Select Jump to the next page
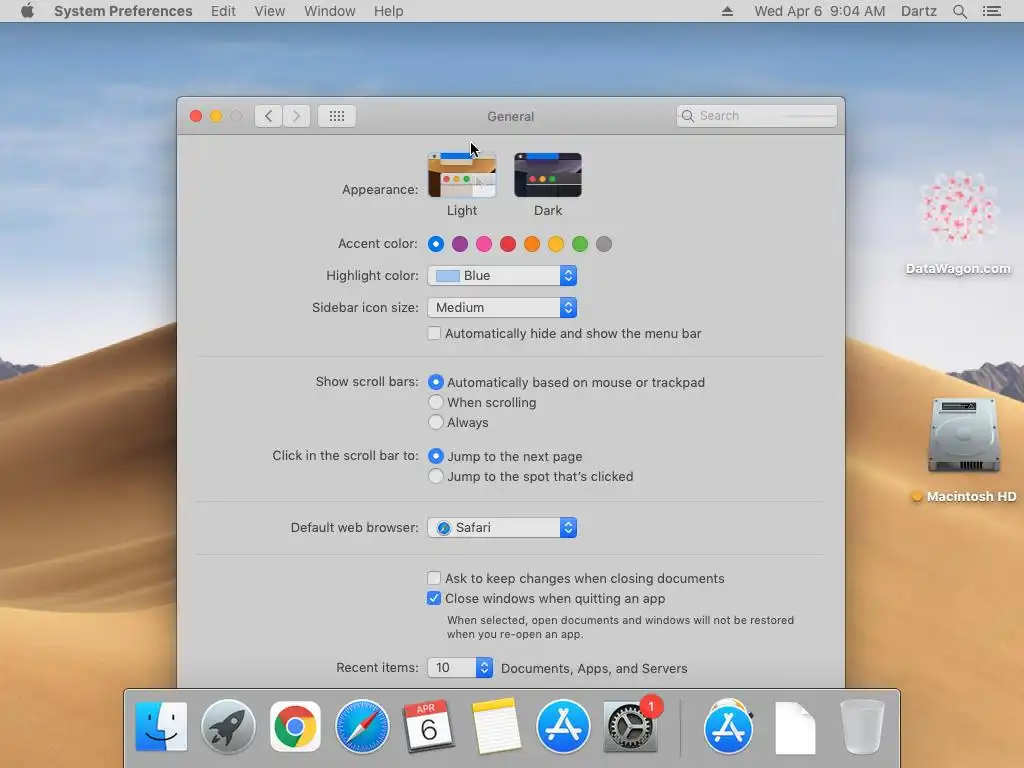The image size is (1024, 768). coord(436,456)
